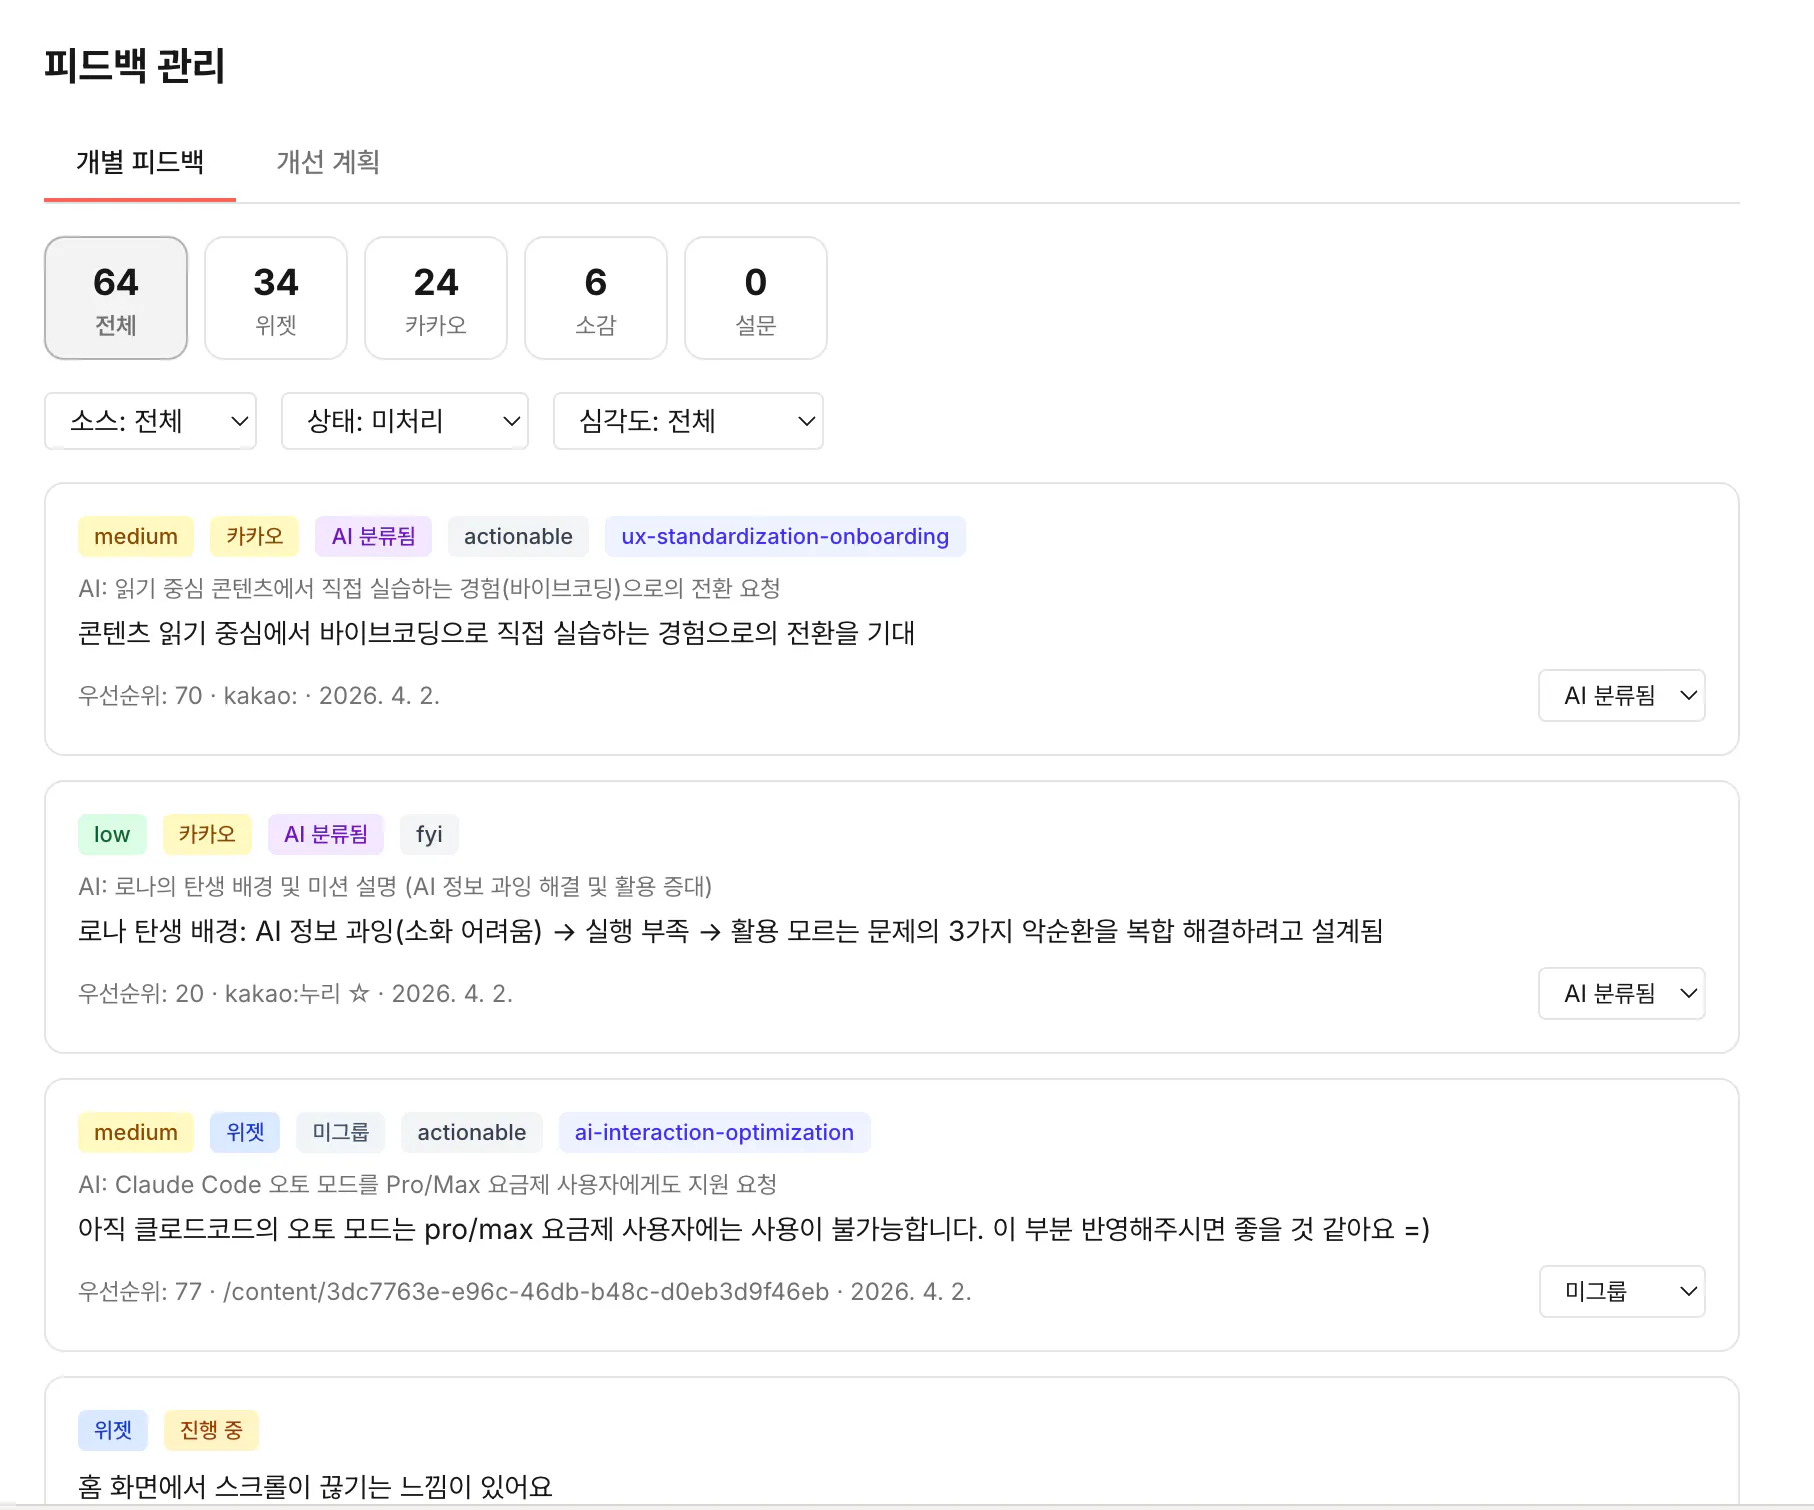
Task: Select the 64 전체 count card
Action: pos(116,298)
